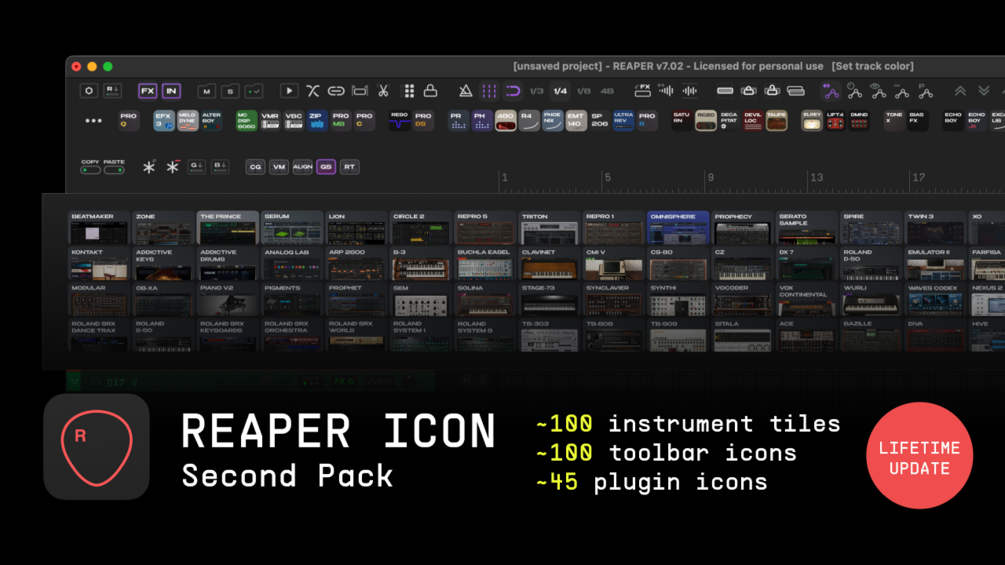
Task: Click the purple envelope move icon
Action: [x=831, y=91]
